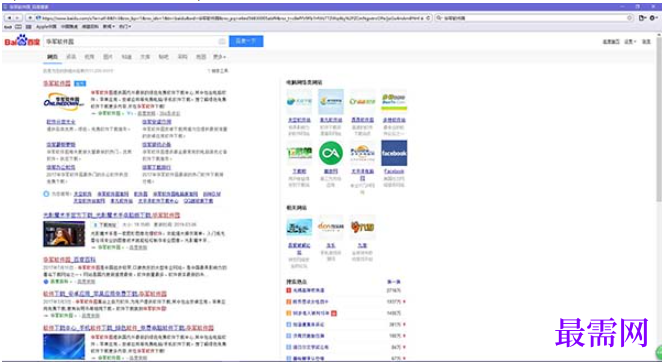This screenshot has width=667, height=364.
Task: Open the 当乐 related site logo
Action: 331,227
